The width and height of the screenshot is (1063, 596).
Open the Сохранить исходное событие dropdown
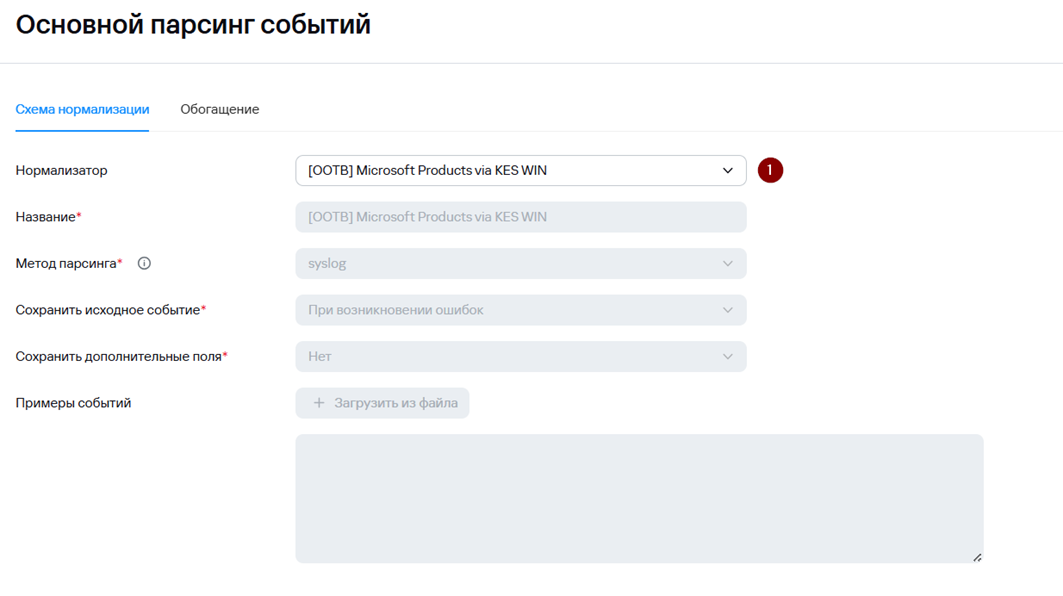521,310
